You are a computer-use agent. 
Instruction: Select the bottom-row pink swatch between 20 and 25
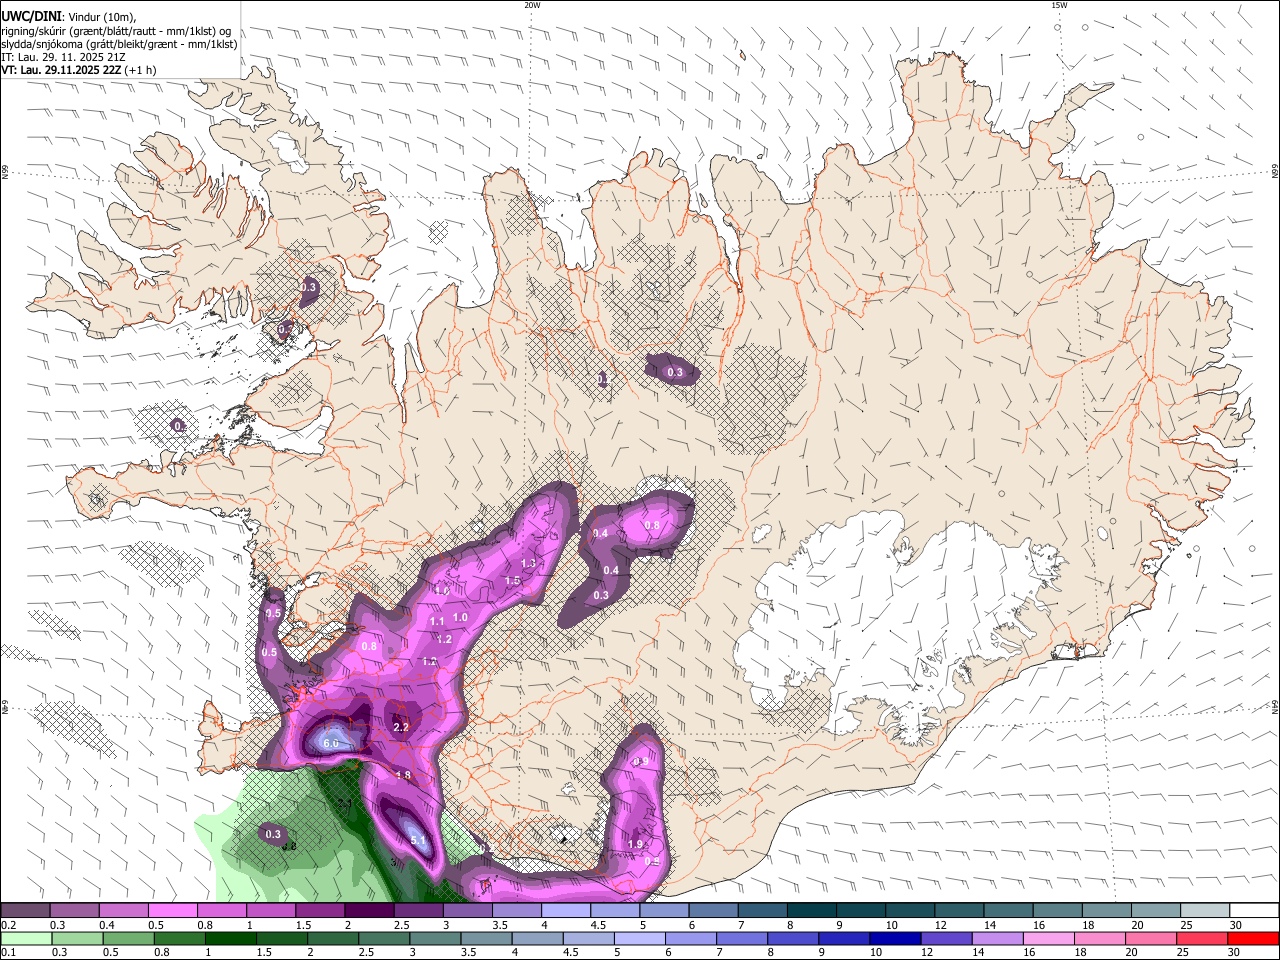click(x=1150, y=939)
